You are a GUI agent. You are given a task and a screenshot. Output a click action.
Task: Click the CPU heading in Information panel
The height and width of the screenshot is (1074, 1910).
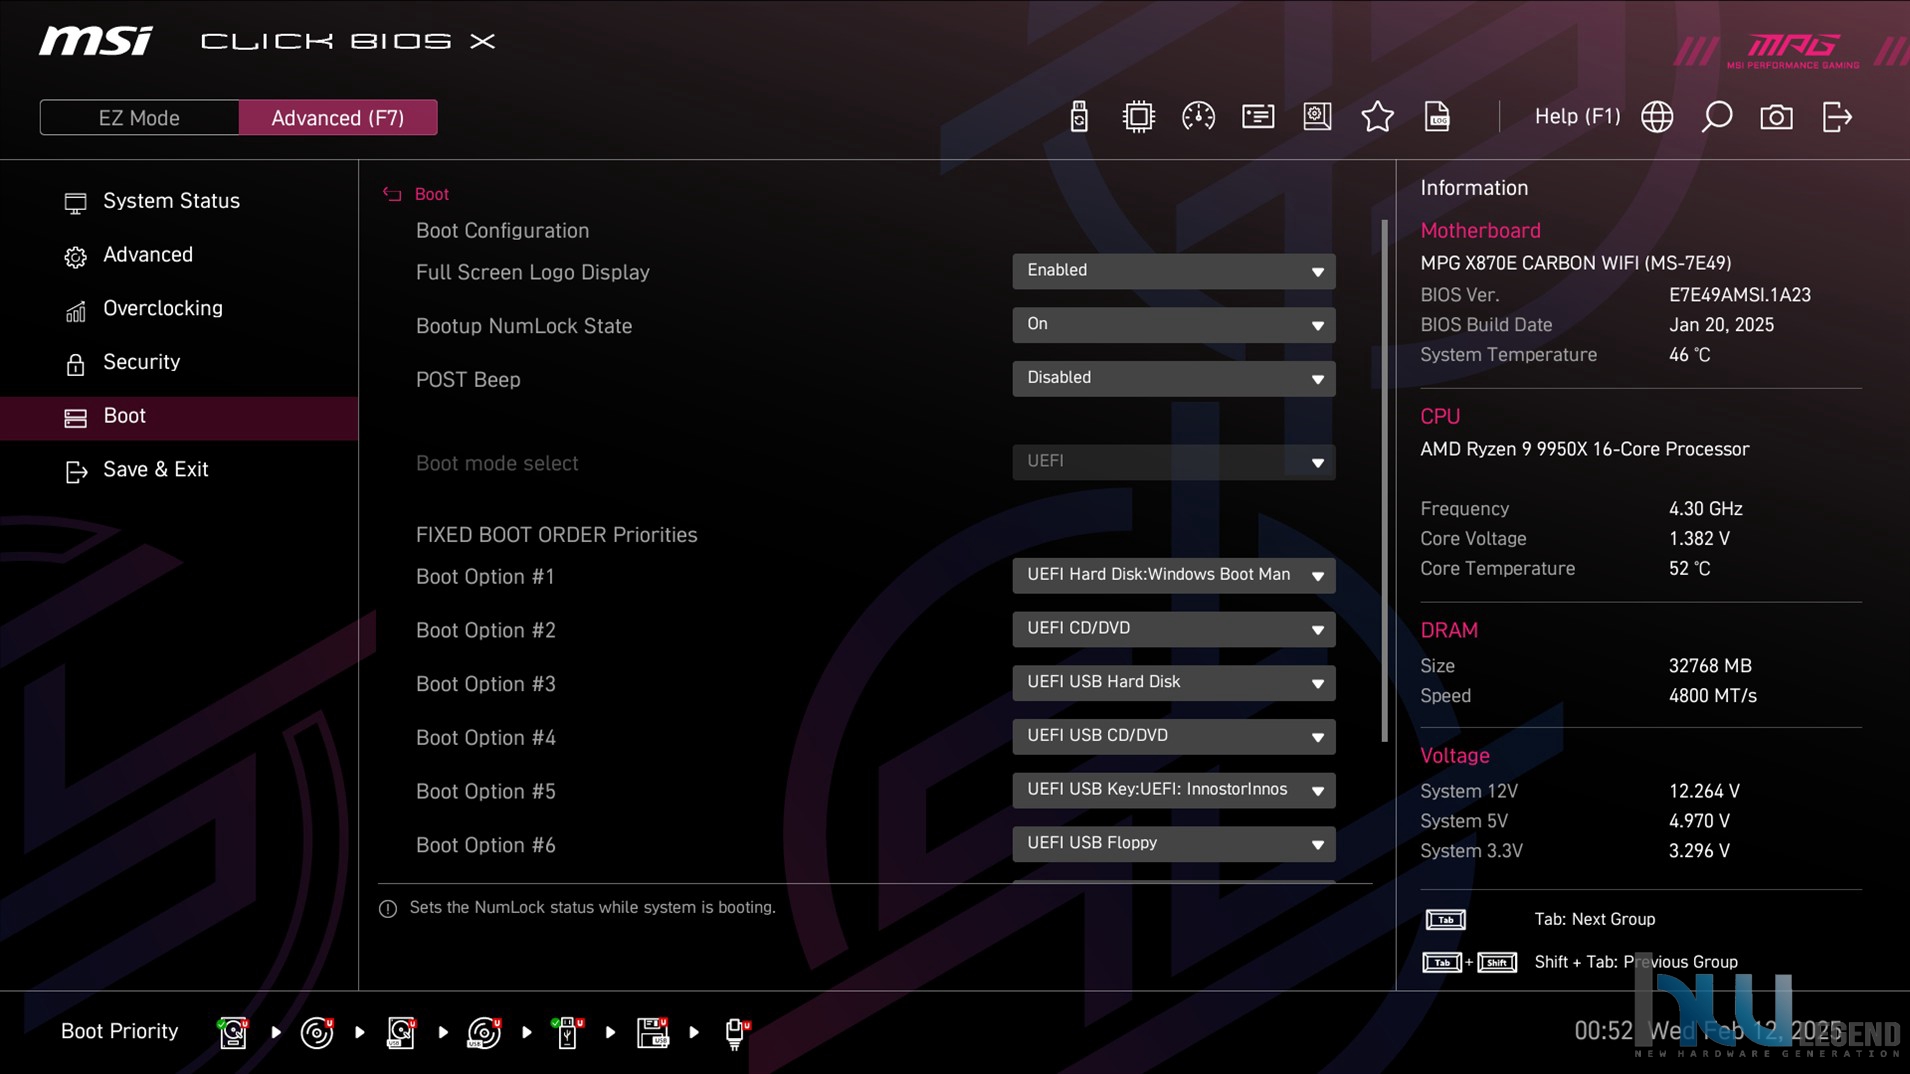click(1440, 417)
